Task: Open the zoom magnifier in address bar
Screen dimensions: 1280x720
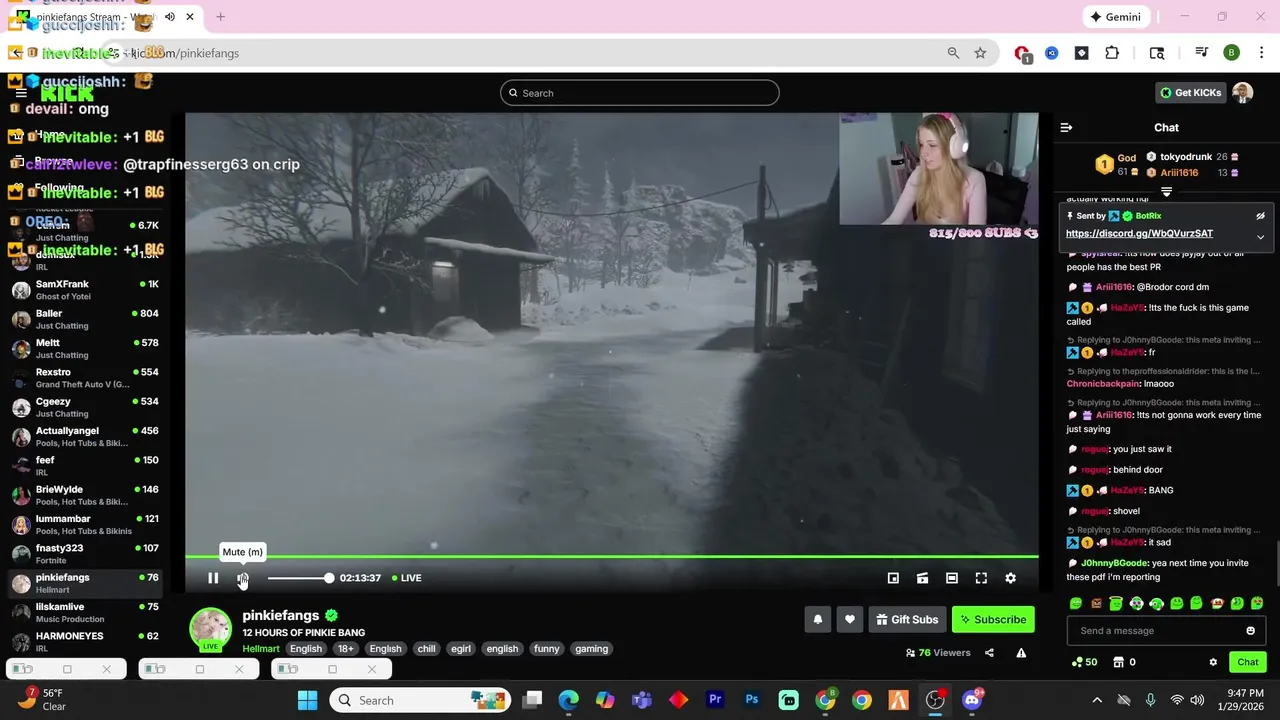Action: (x=953, y=53)
